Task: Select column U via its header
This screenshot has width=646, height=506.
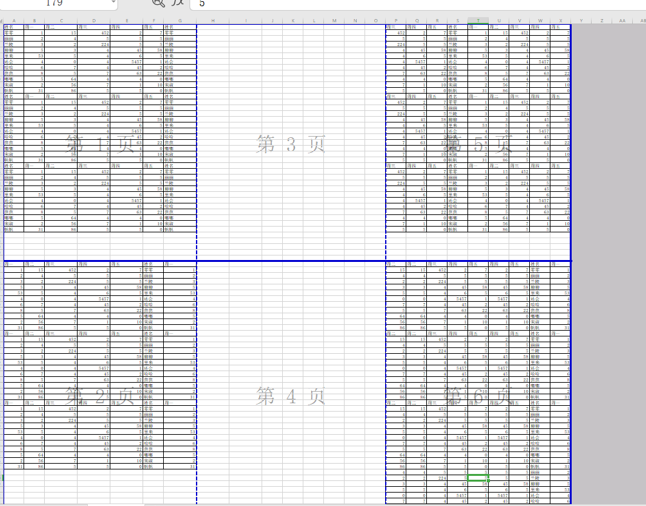Action: pos(499,21)
